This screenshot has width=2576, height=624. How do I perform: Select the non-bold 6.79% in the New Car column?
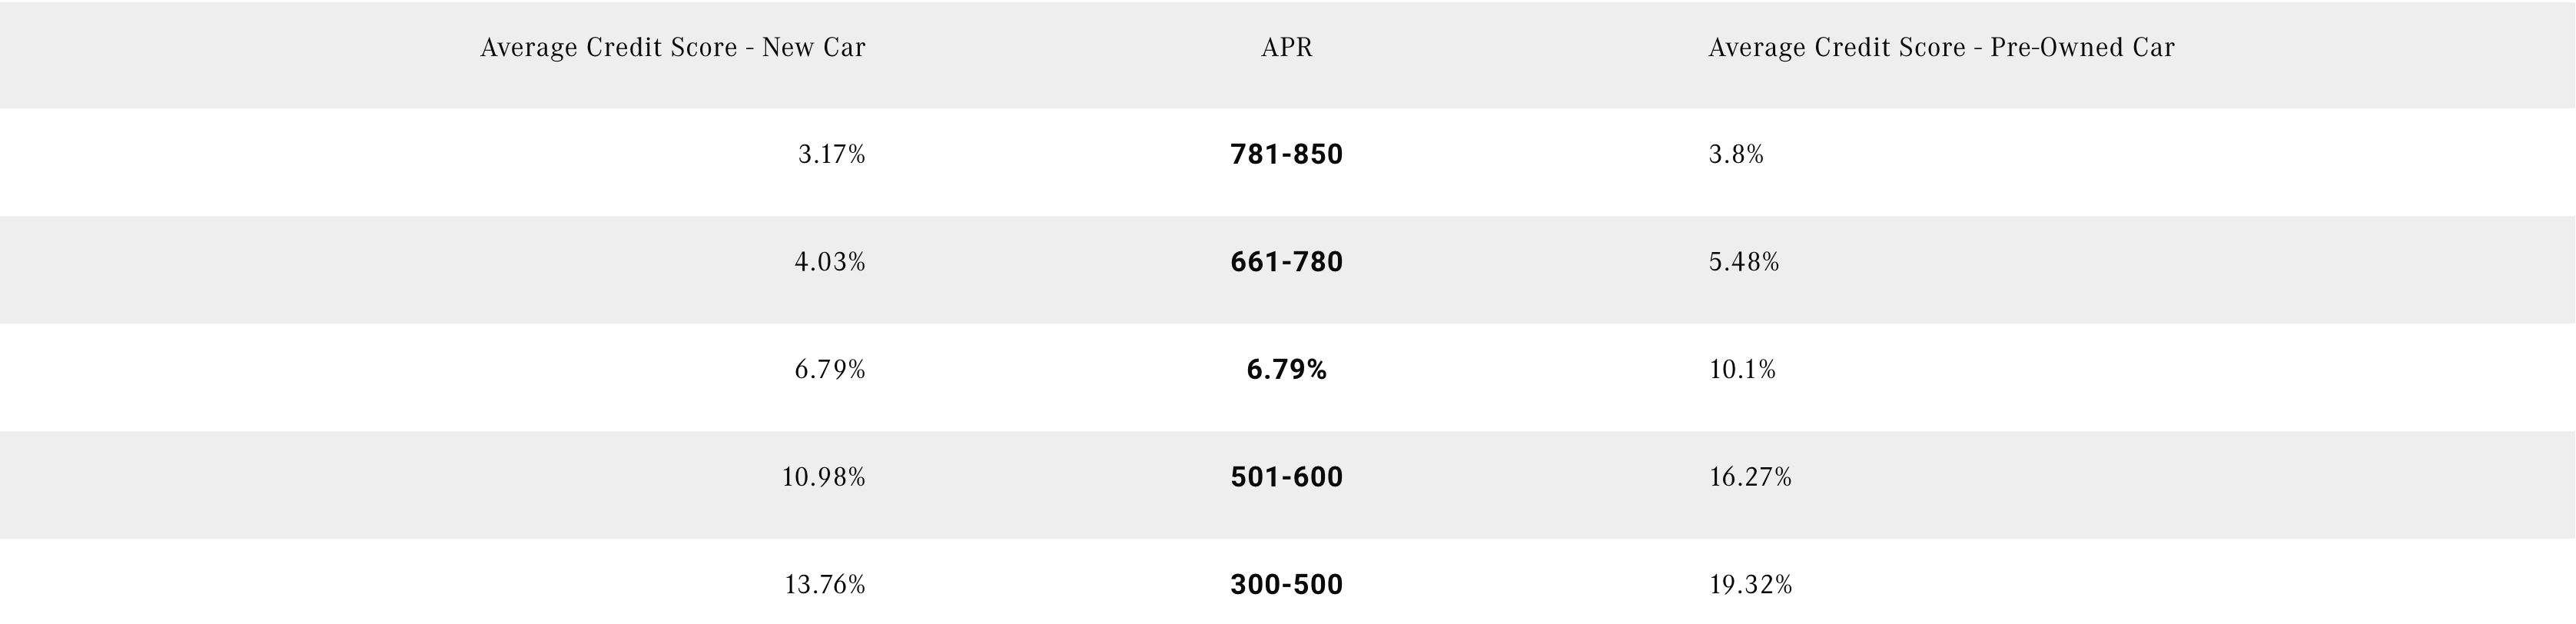point(829,370)
